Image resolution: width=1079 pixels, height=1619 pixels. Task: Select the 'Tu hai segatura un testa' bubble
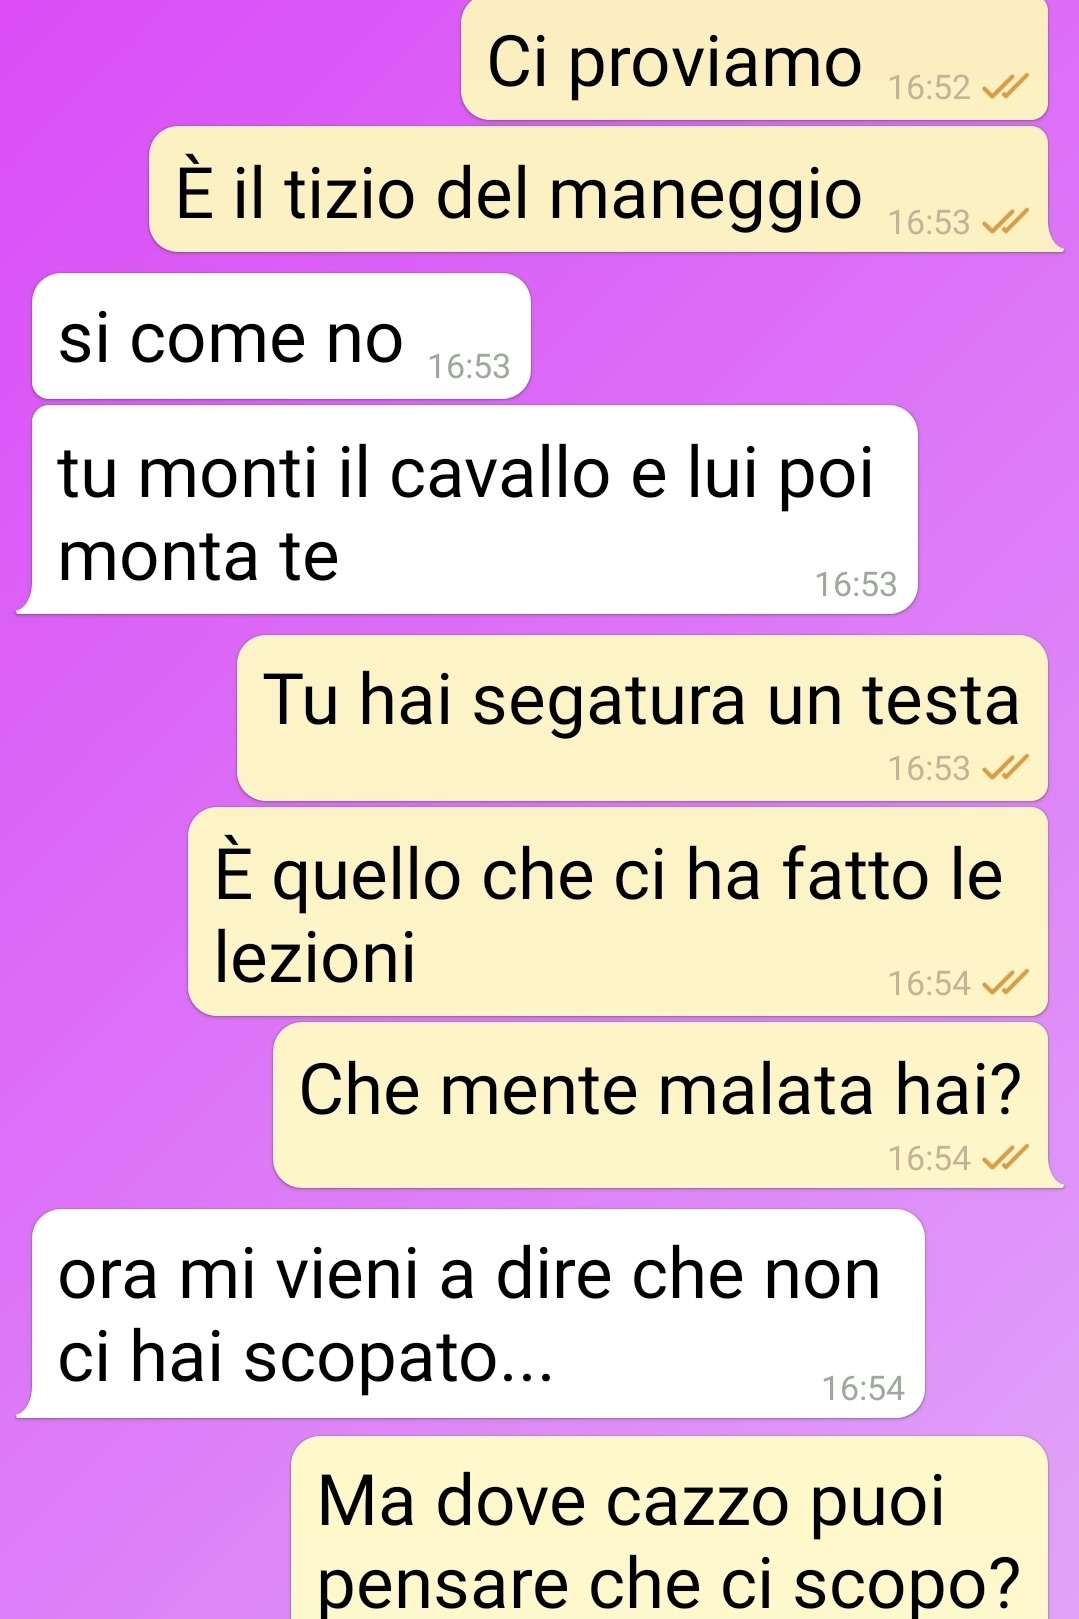tap(642, 718)
